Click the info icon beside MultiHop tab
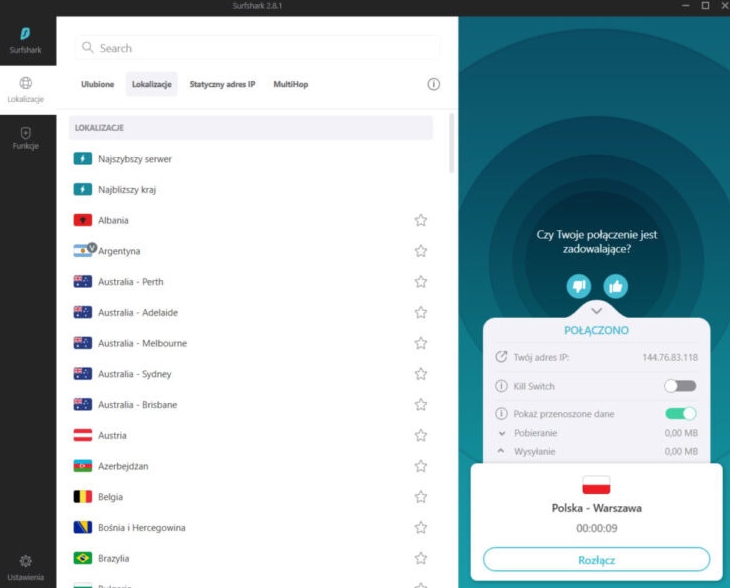730x588 pixels. coord(433,85)
